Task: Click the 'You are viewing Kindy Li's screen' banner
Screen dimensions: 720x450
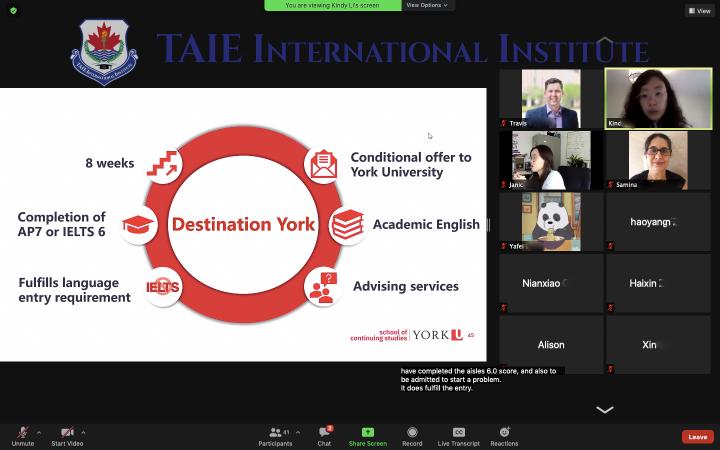Action: coord(332,5)
